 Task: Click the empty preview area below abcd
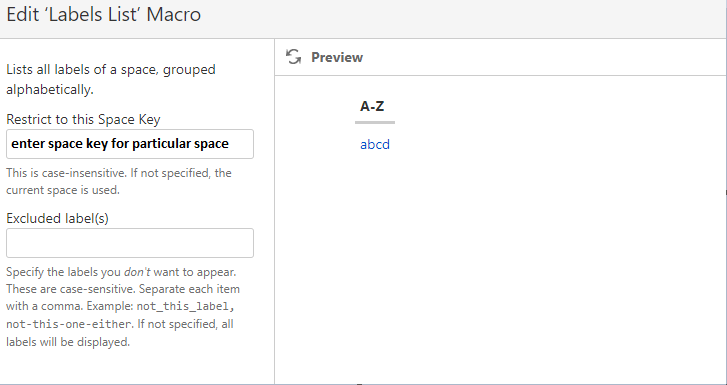point(501,269)
